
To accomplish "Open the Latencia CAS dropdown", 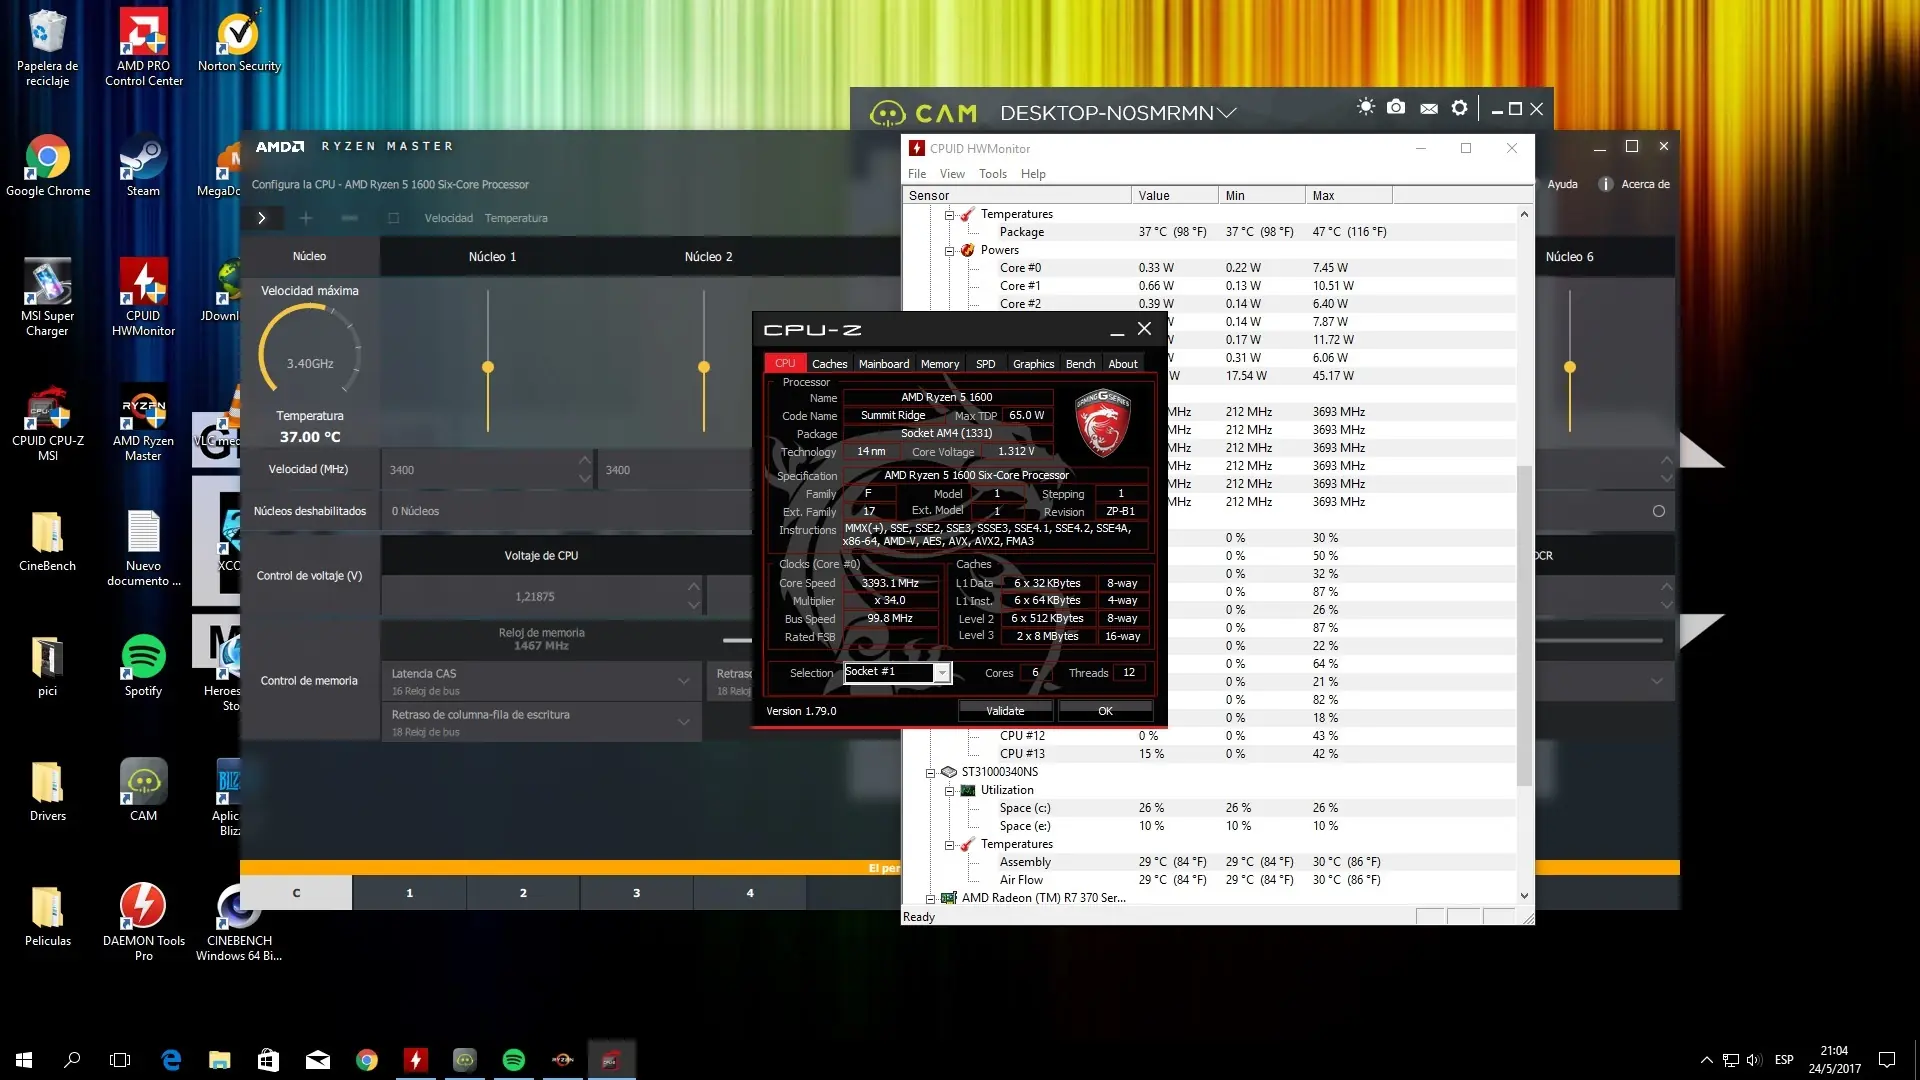I will pos(541,681).
